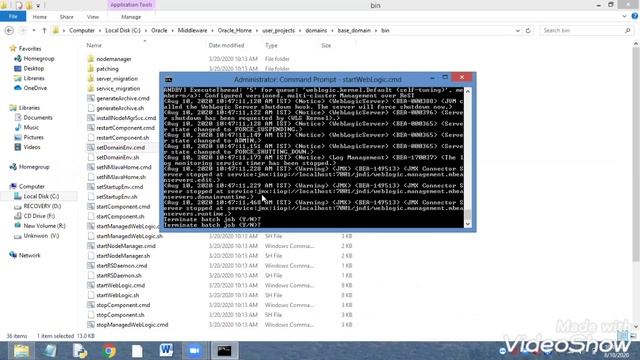The height and width of the screenshot is (360, 640).
Task: Sort files by Type column header
Action: coord(271,45)
